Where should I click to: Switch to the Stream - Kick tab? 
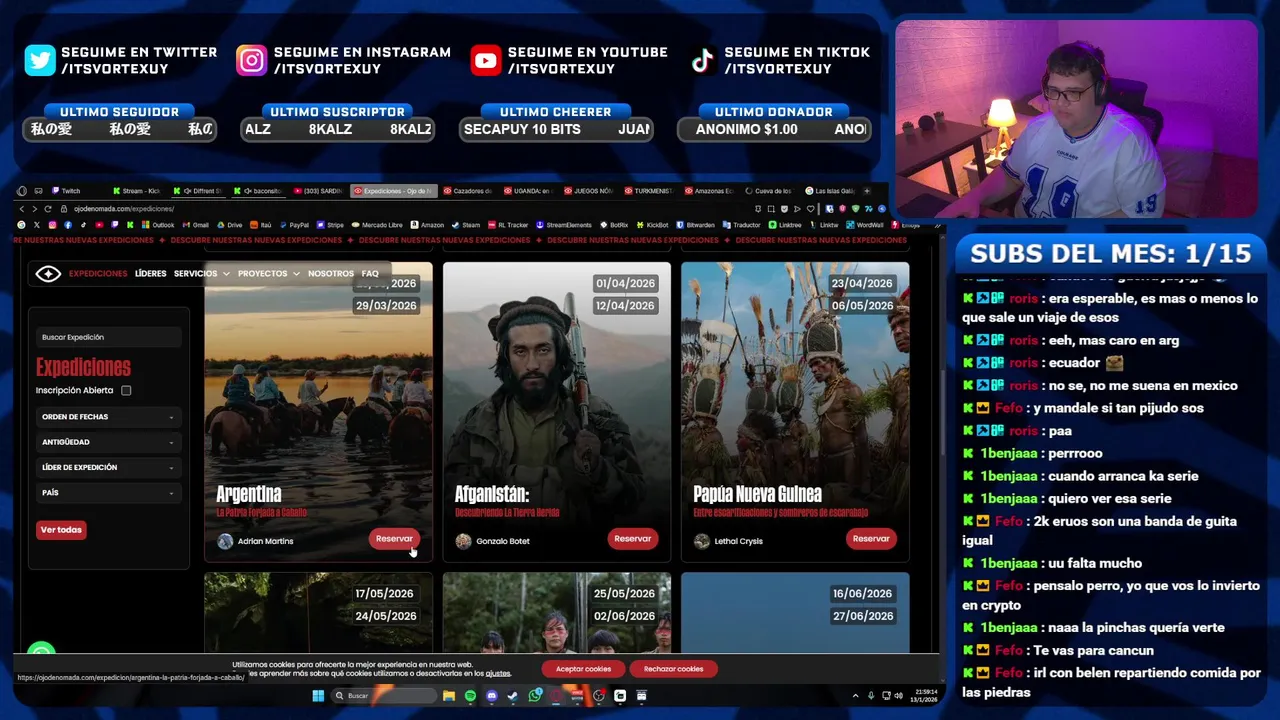tap(137, 191)
